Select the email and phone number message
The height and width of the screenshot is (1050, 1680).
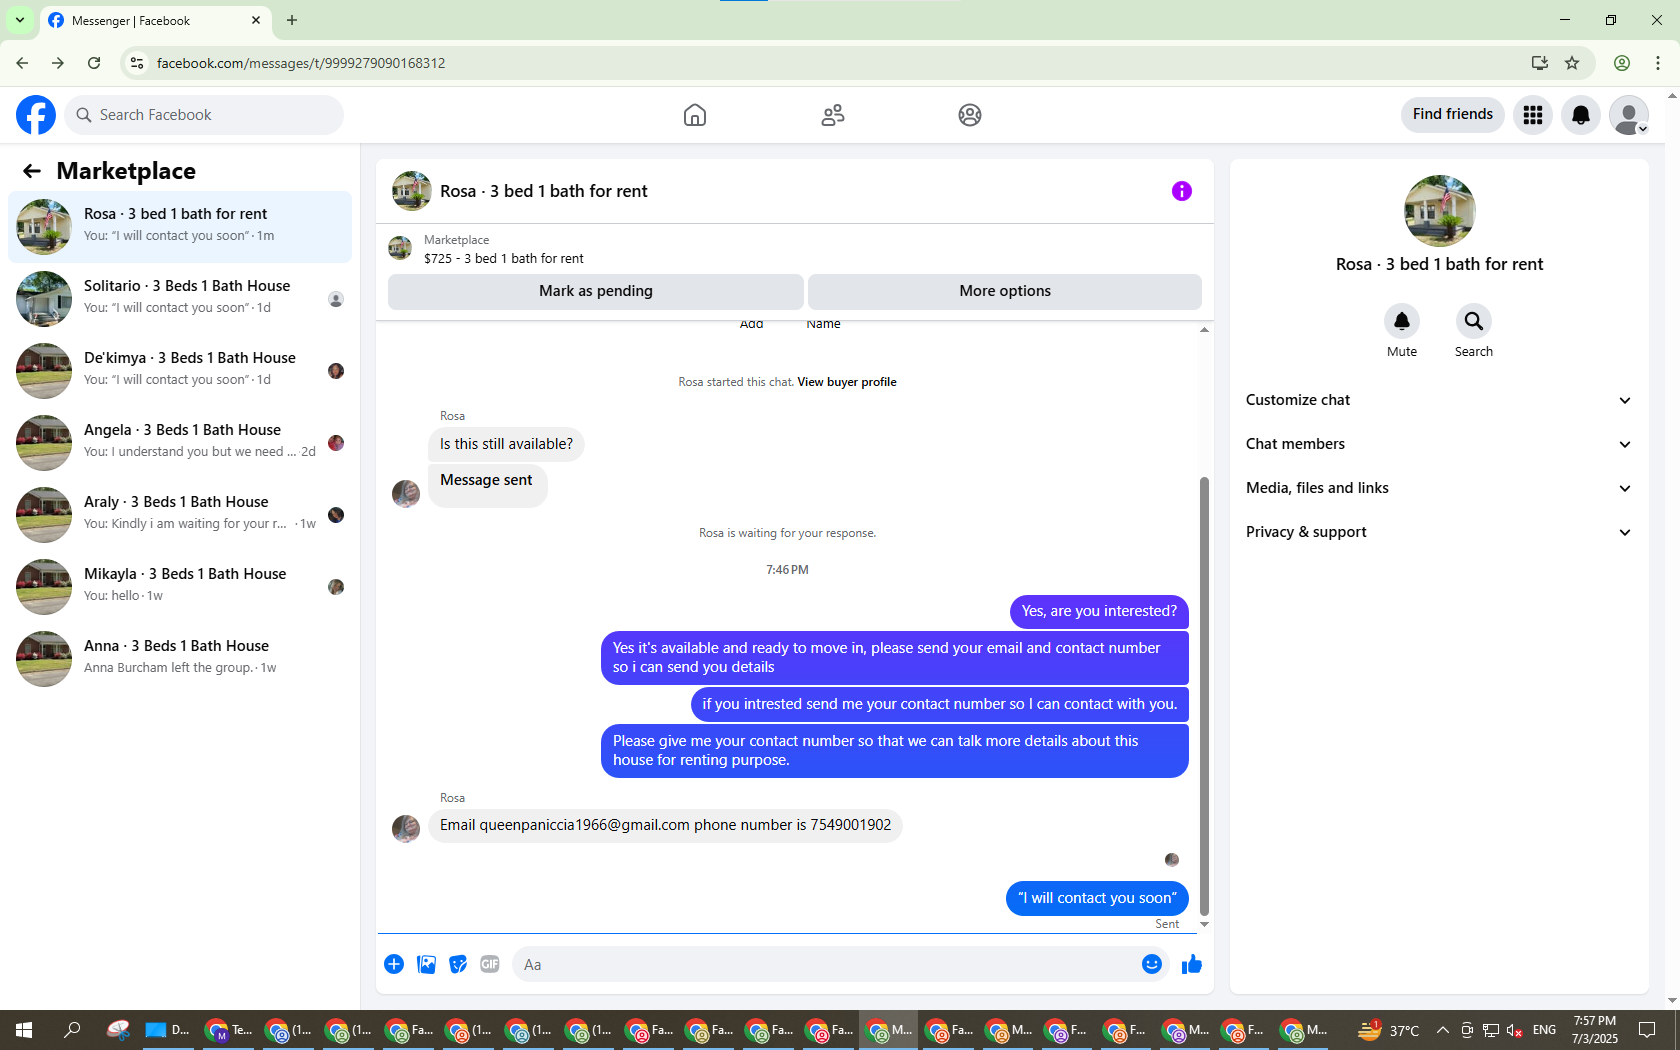click(x=665, y=825)
